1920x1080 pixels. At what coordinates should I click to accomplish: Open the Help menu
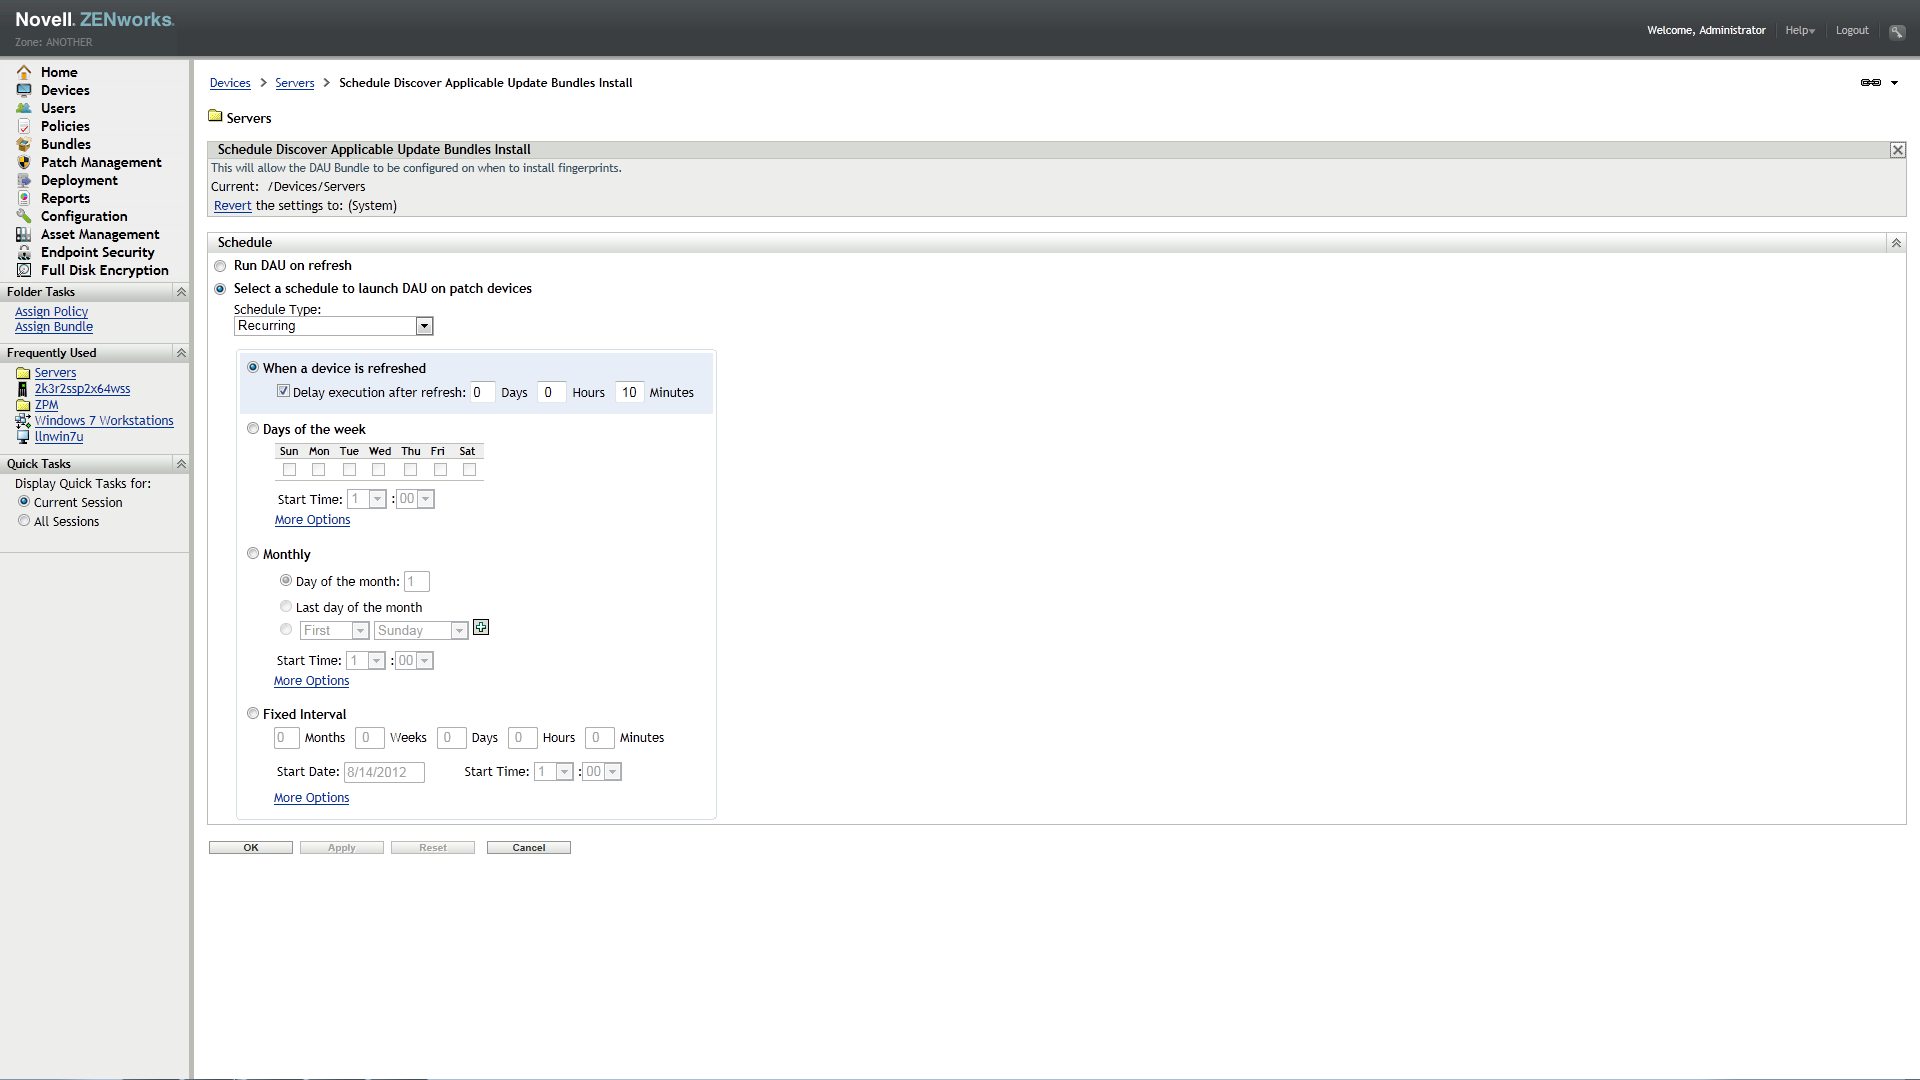1799,31
